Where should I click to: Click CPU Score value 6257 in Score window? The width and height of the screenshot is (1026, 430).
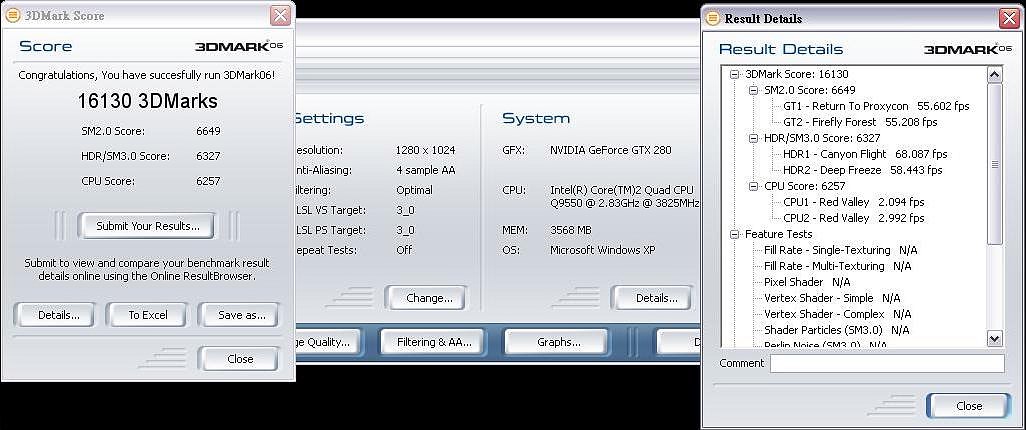[208, 181]
